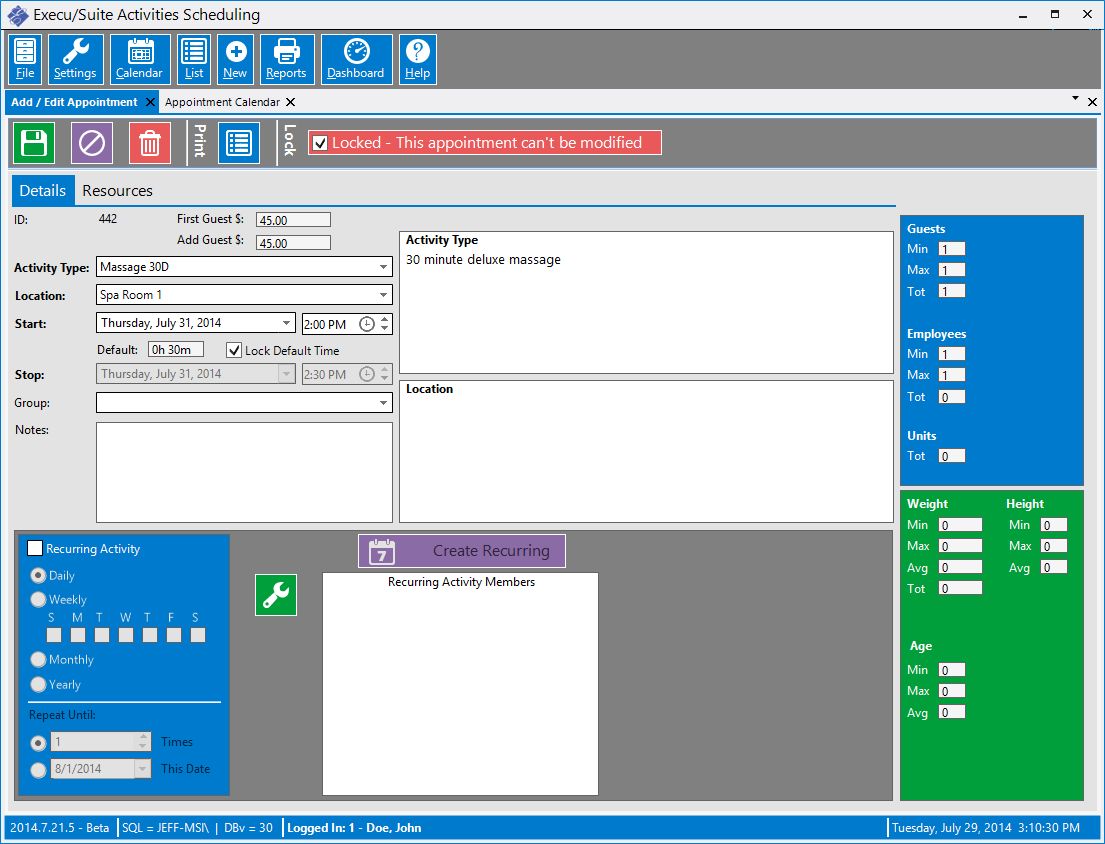Click the appointment ID value 442
This screenshot has height=844, width=1105.
tap(108, 219)
